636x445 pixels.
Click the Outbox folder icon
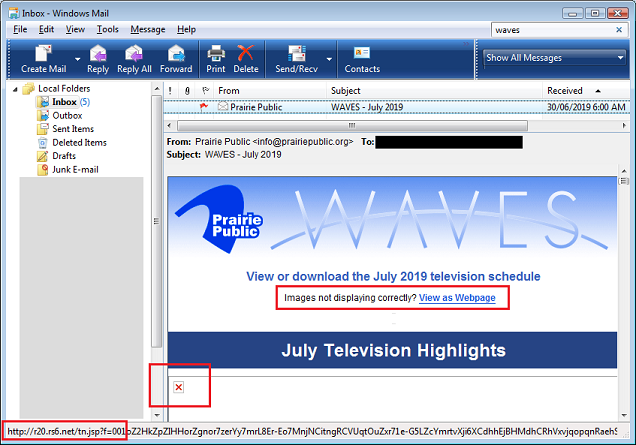[43, 116]
